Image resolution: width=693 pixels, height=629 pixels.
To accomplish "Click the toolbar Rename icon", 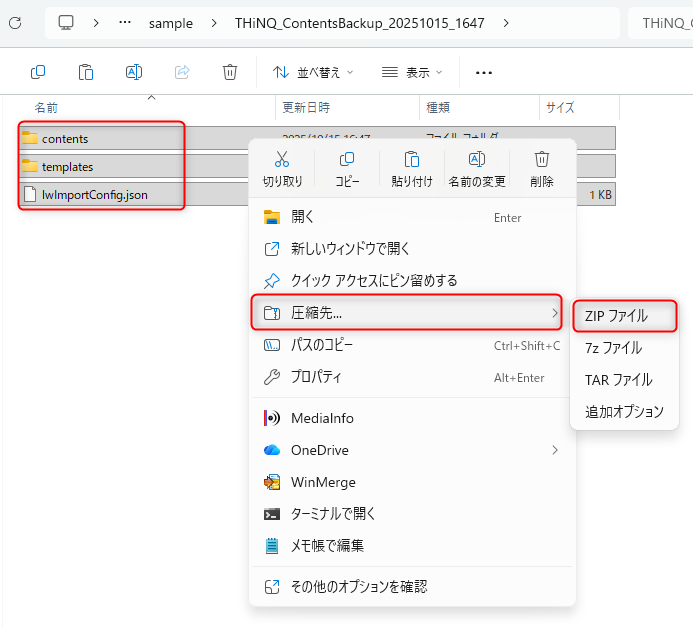I will pos(134,72).
